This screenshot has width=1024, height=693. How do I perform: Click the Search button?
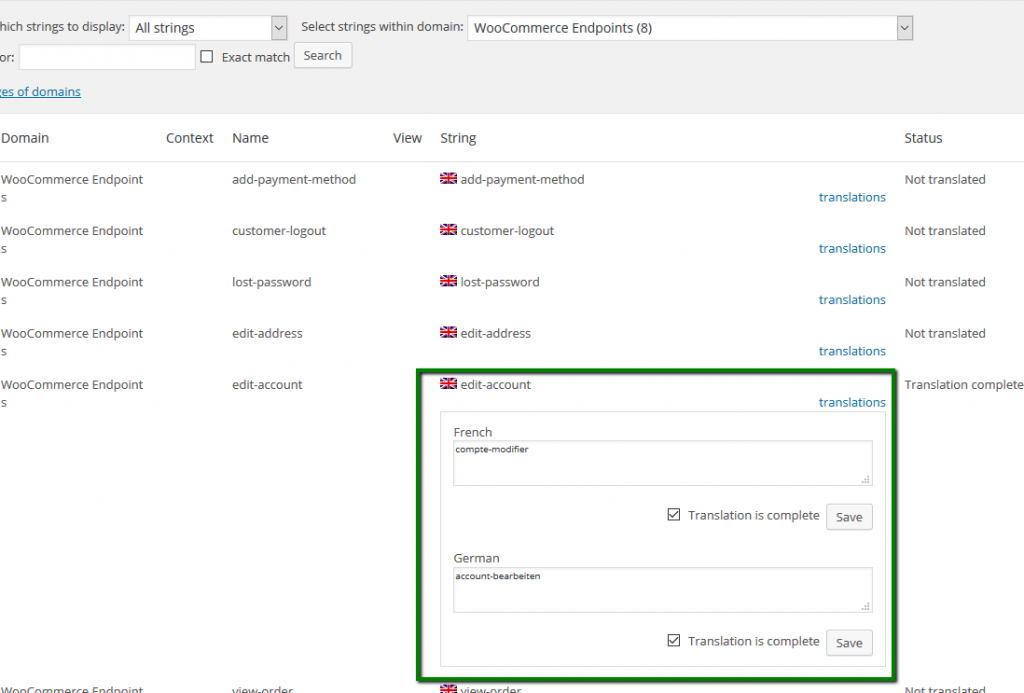pos(323,56)
